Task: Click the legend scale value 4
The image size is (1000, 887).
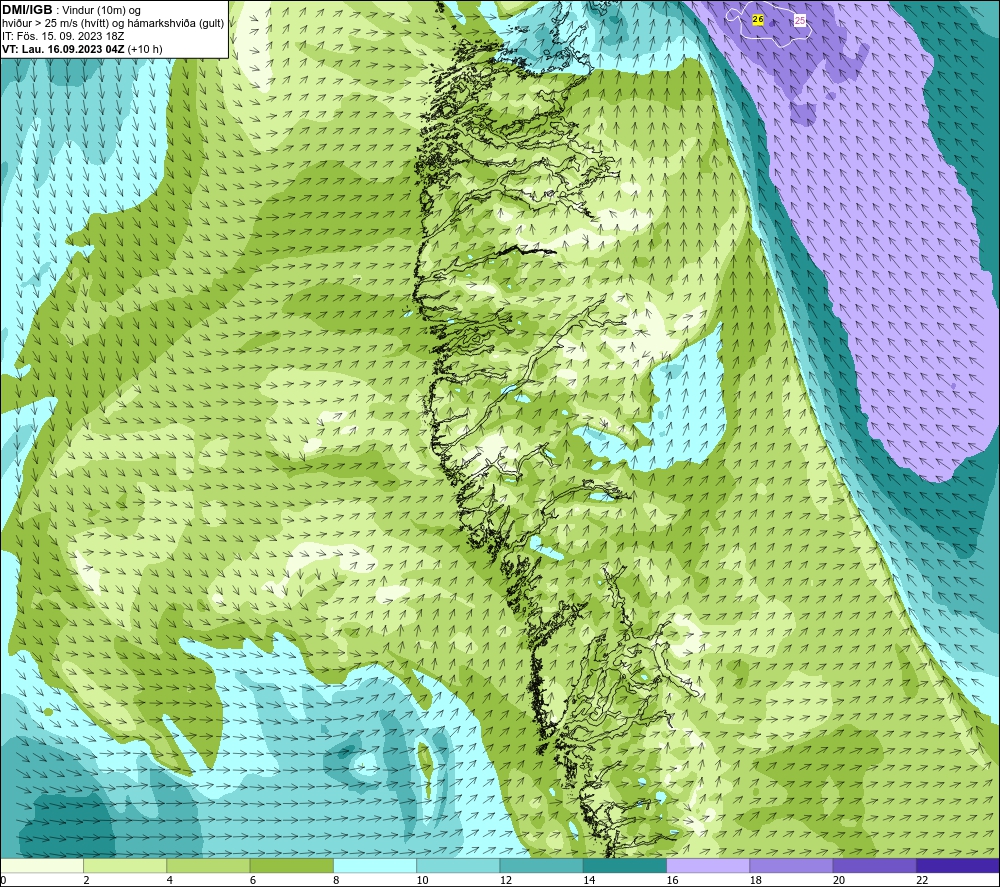Action: click(170, 881)
